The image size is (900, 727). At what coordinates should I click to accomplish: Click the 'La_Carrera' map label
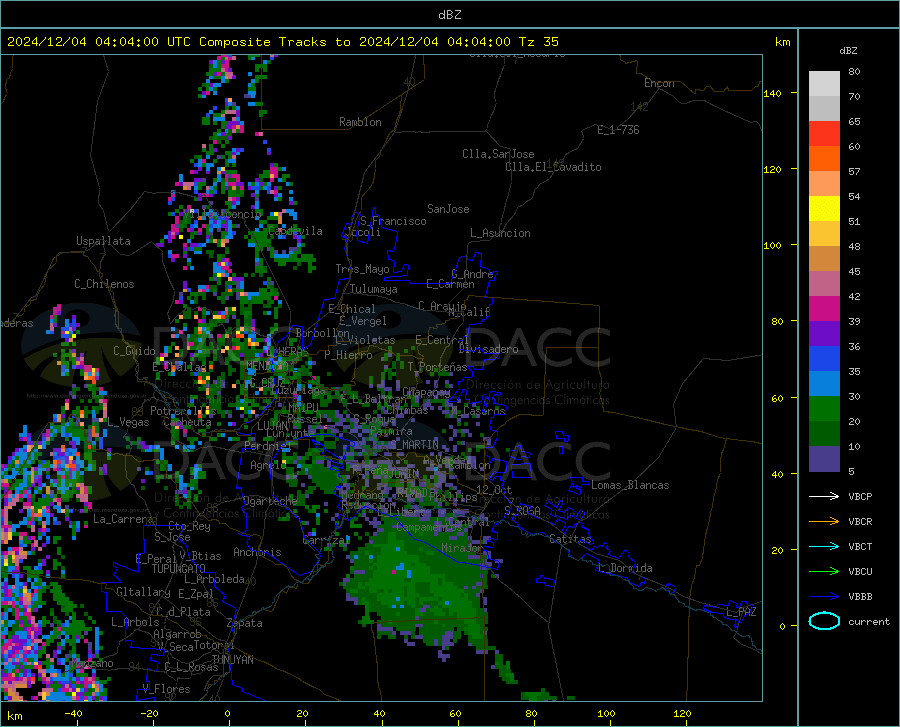(x=123, y=519)
